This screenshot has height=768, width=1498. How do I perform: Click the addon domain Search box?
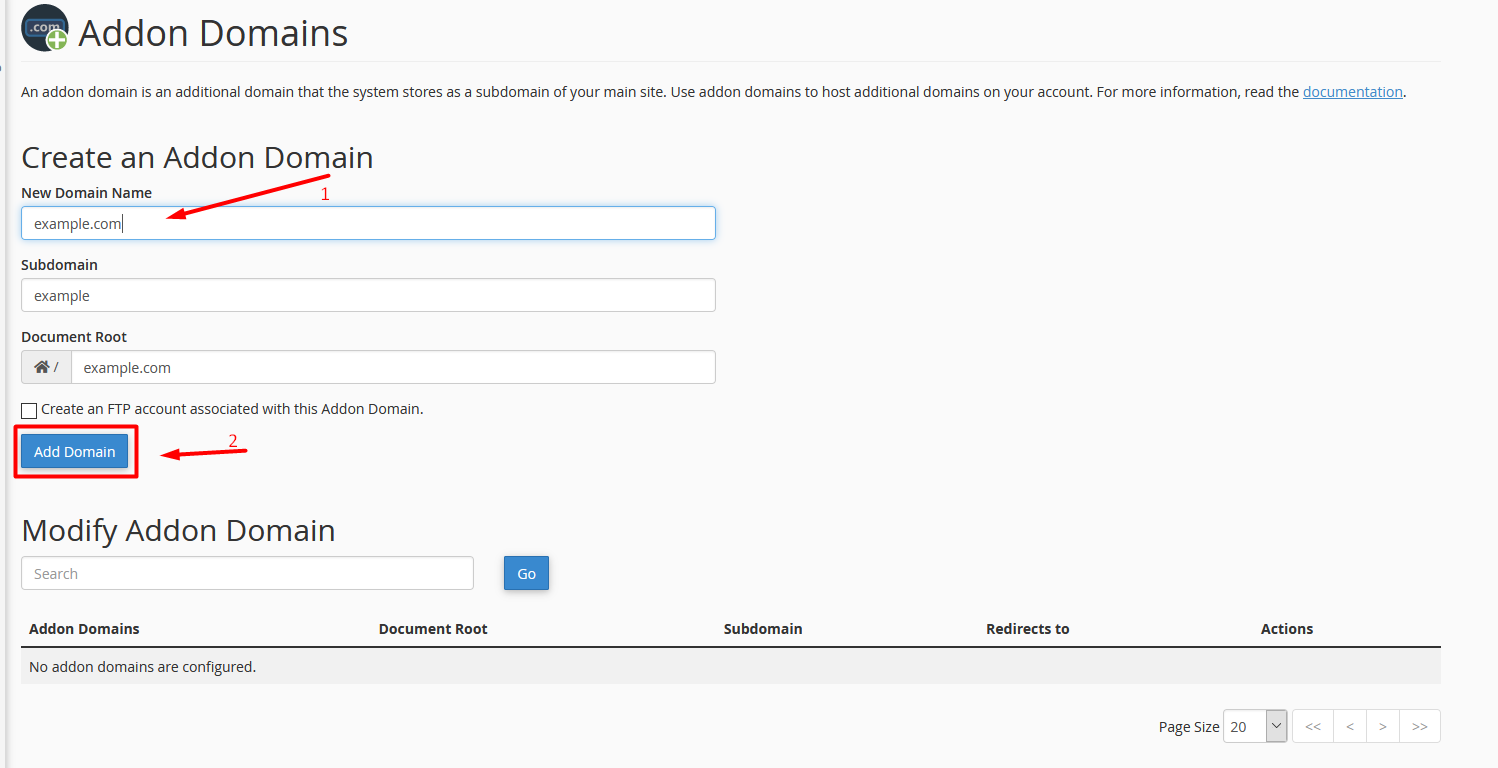(247, 574)
